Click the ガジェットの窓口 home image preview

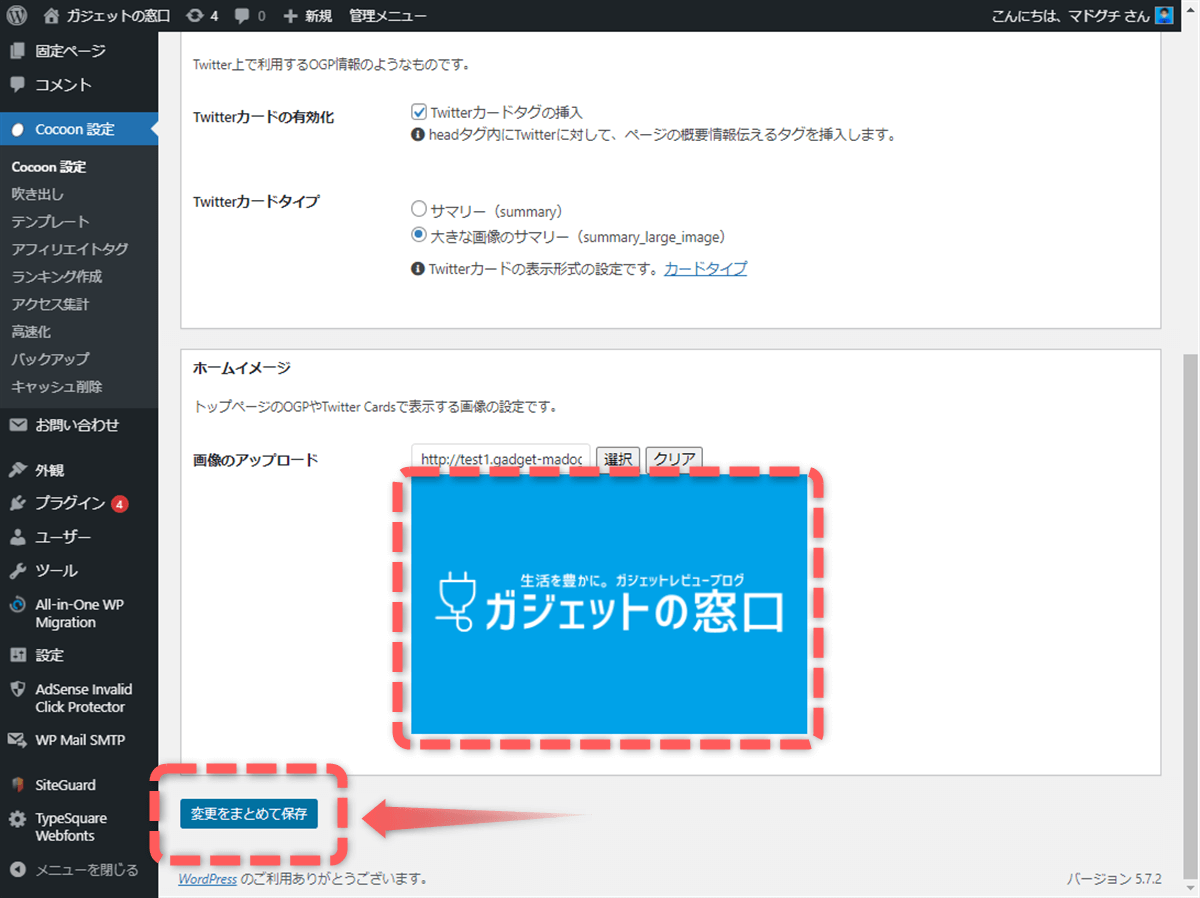pyautogui.click(x=609, y=604)
